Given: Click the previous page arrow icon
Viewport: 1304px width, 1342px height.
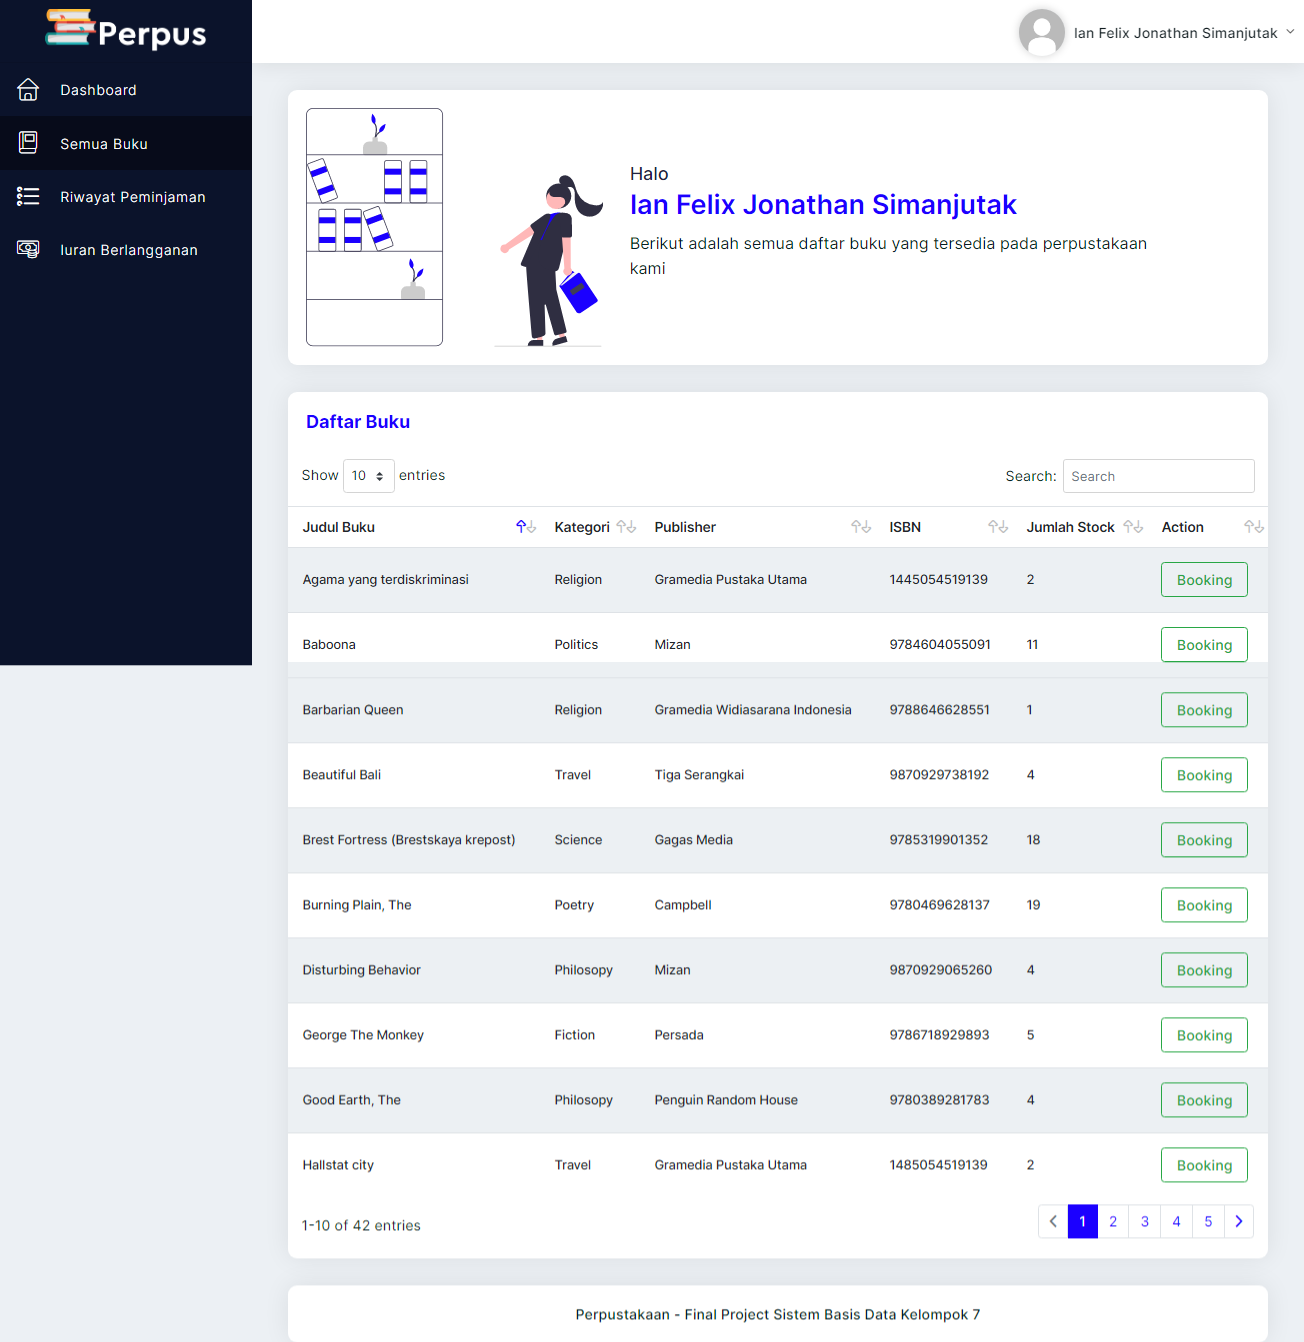Looking at the screenshot, I should point(1052,1221).
